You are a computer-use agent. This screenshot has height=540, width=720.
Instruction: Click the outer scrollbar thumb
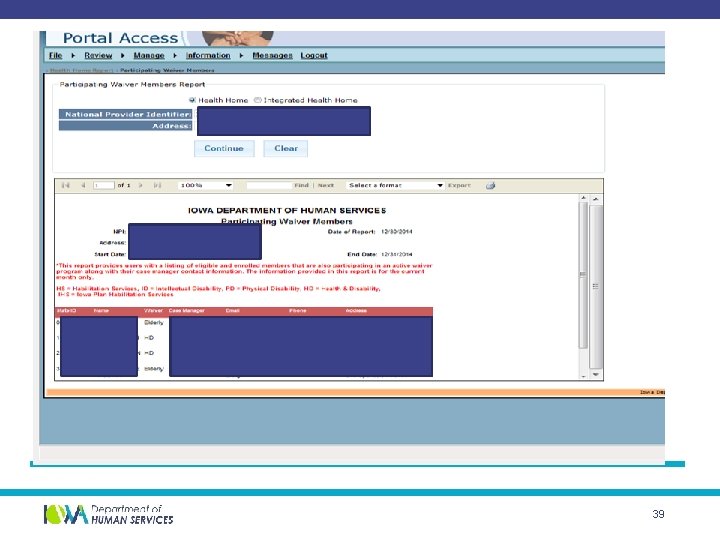pos(596,286)
